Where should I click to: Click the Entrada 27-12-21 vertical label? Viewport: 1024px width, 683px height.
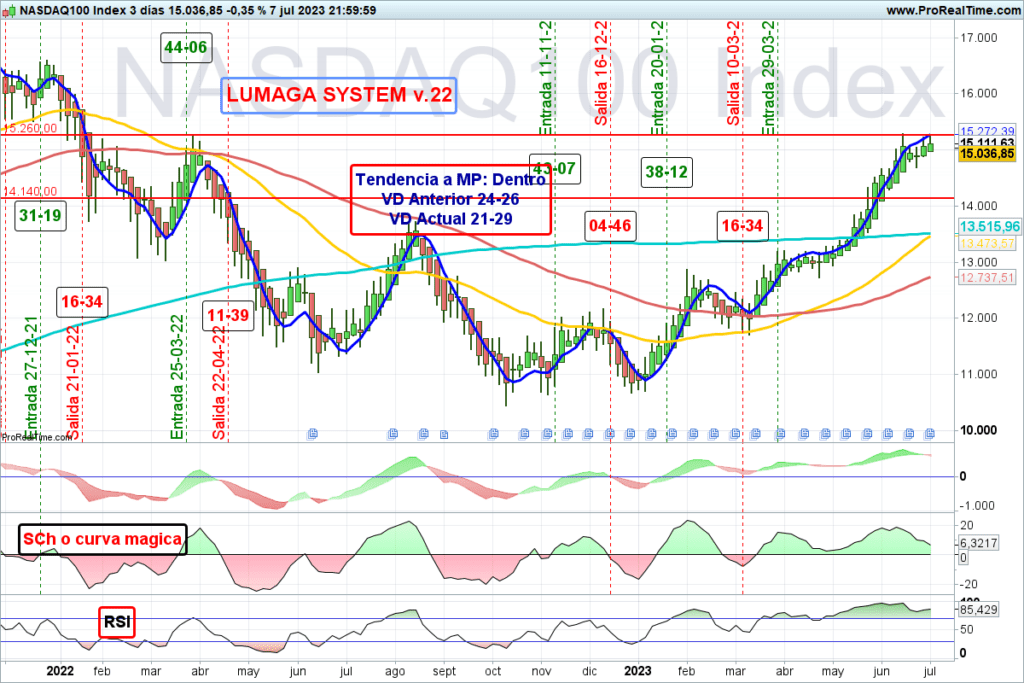[31, 377]
